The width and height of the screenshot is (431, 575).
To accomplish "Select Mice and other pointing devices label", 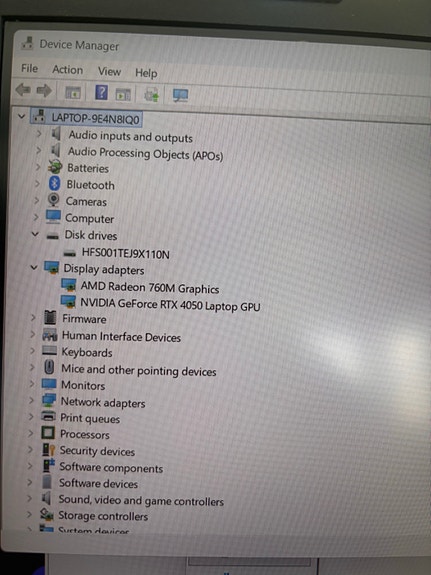I will coord(139,370).
